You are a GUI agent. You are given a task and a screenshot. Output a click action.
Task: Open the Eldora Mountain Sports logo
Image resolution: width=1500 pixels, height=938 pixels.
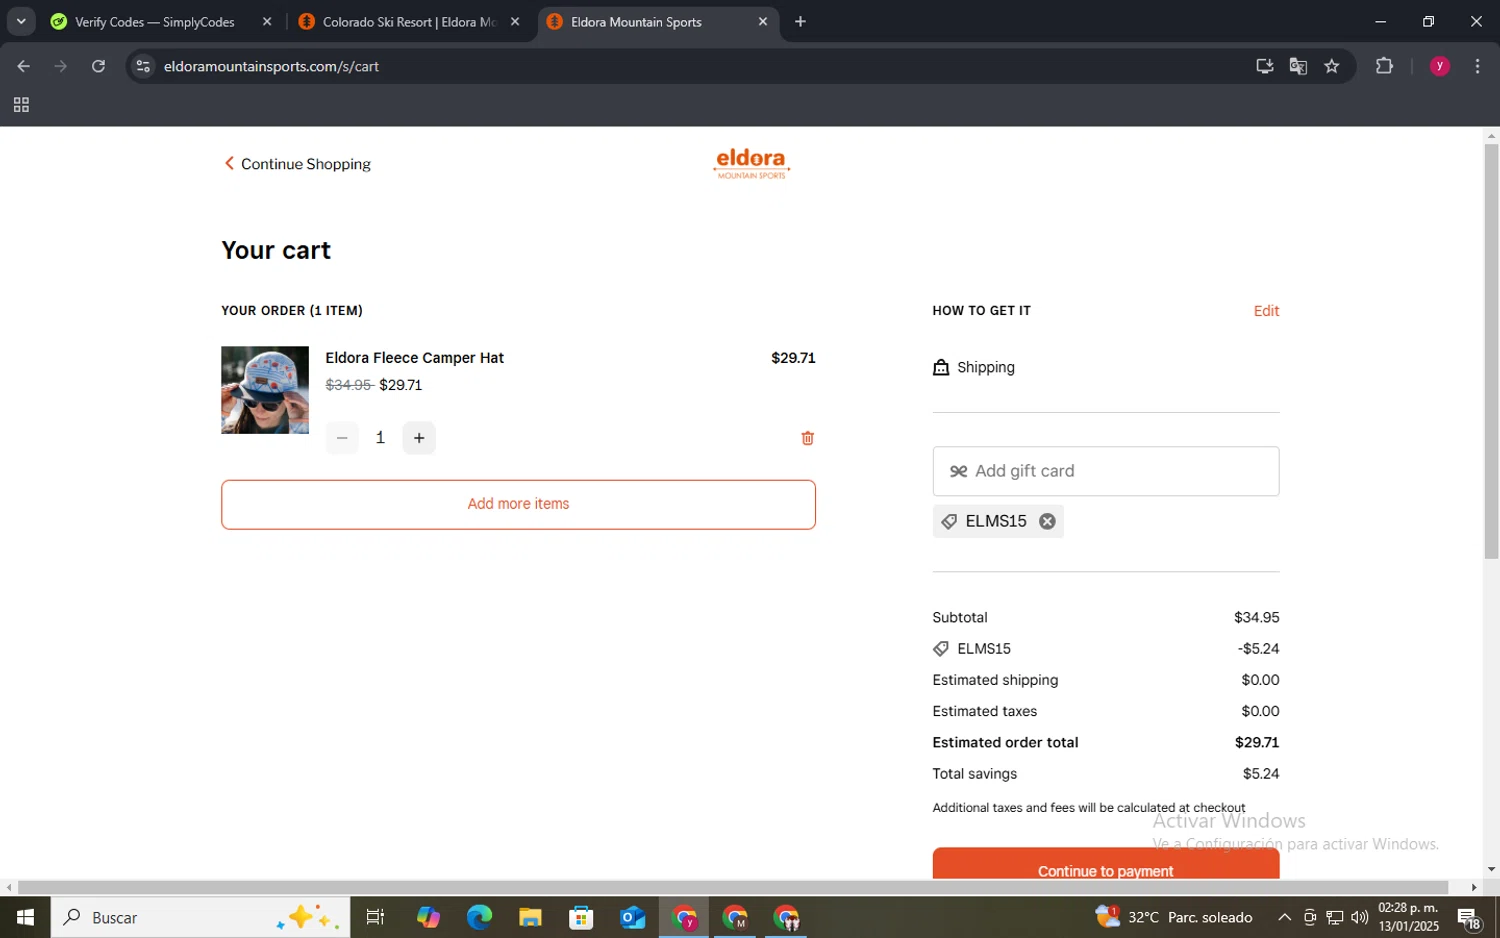coord(751,164)
